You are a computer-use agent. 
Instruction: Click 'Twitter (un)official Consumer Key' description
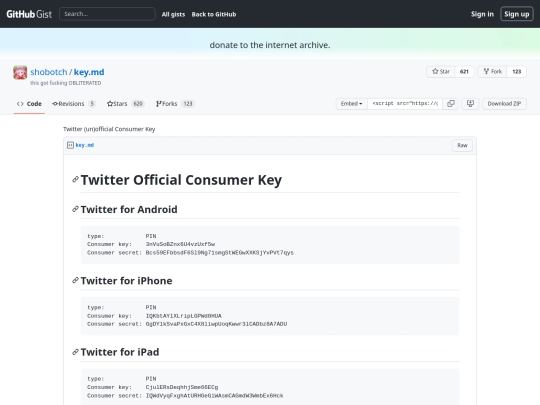point(109,129)
